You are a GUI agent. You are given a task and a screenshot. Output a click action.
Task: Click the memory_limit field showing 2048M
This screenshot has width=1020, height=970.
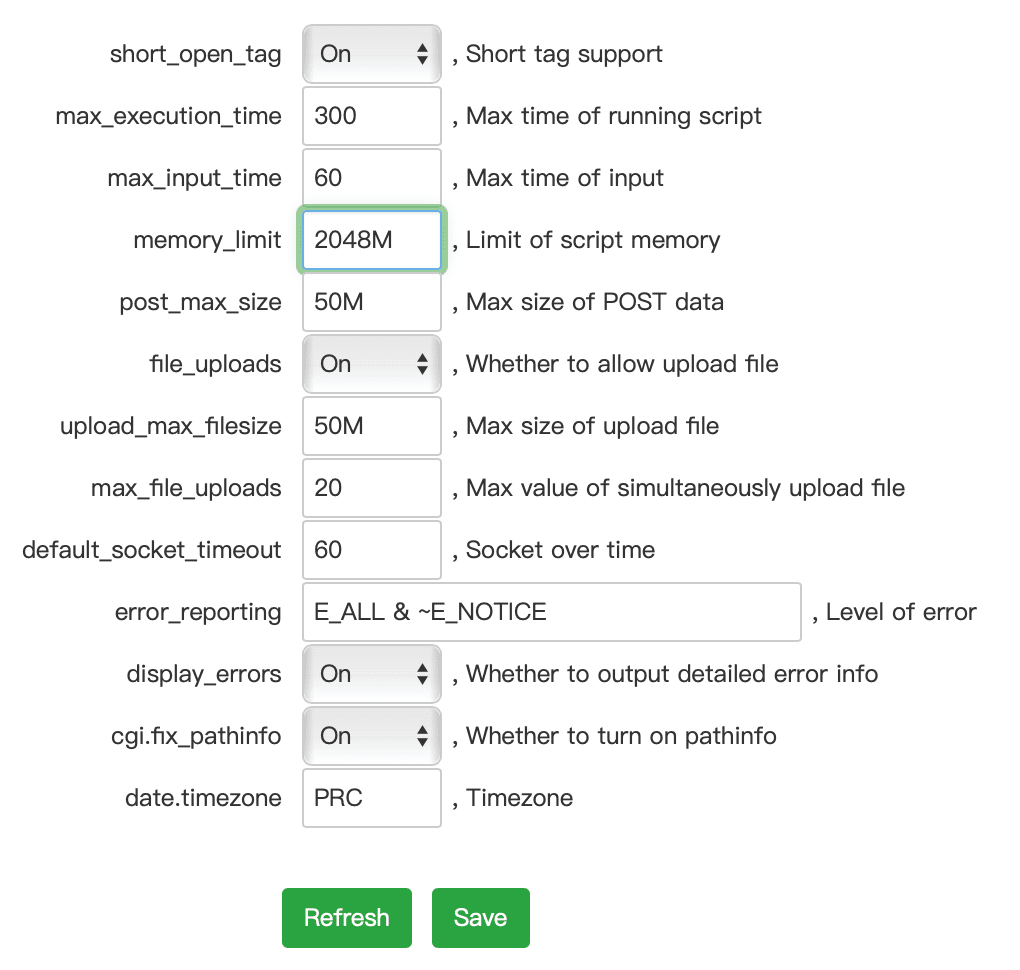[371, 240]
